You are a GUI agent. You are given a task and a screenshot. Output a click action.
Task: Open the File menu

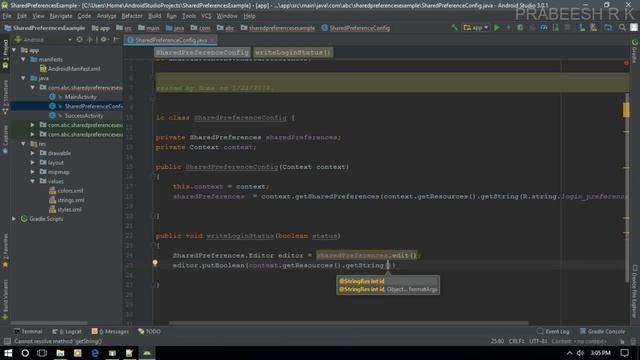(x=7, y=16)
